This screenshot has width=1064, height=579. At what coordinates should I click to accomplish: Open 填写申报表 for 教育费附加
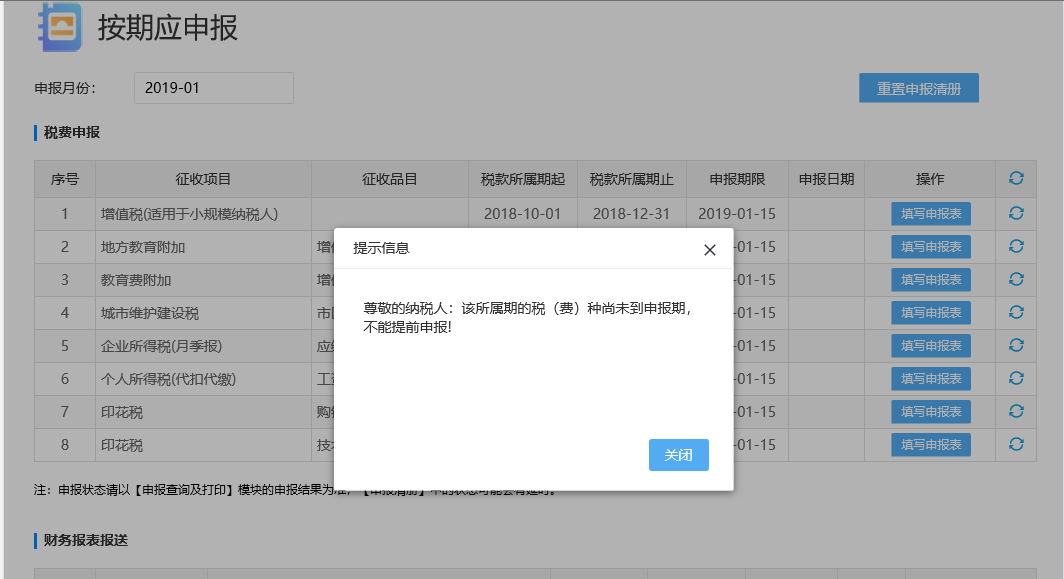[x=930, y=279]
